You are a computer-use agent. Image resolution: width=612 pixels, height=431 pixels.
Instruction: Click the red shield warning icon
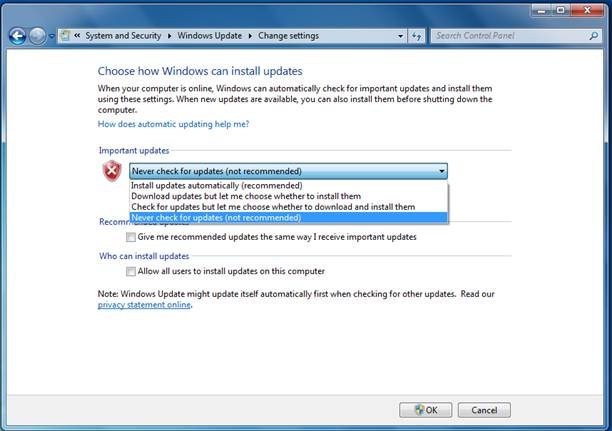pyautogui.click(x=112, y=171)
